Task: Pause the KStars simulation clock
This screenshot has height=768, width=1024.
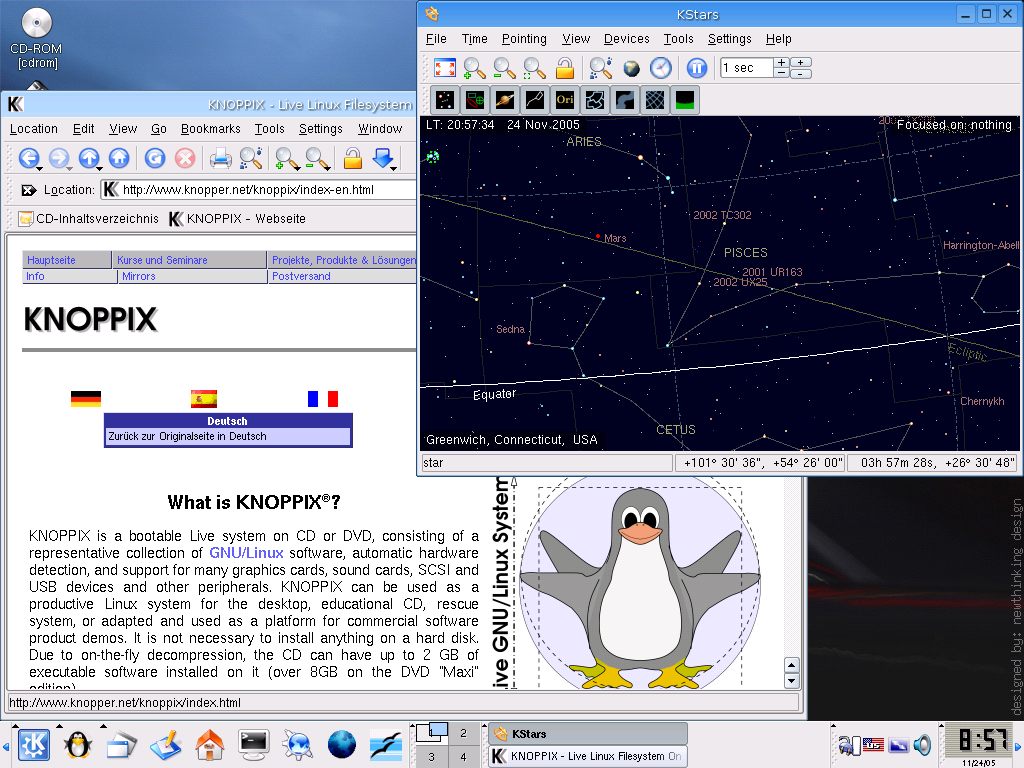Action: [697, 68]
